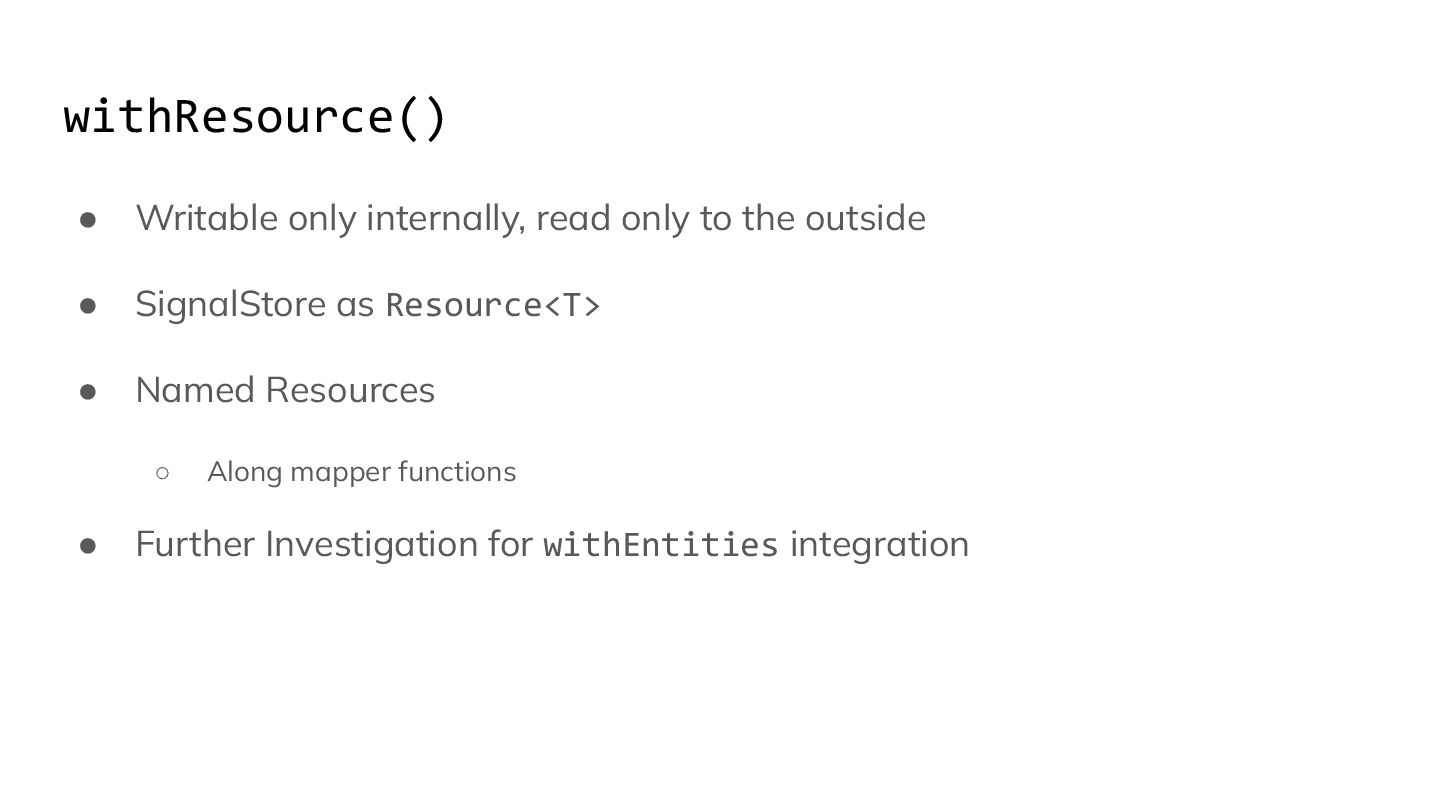
Task: Click the bullet dot before 'Further Investigation'
Action: [x=88, y=545]
